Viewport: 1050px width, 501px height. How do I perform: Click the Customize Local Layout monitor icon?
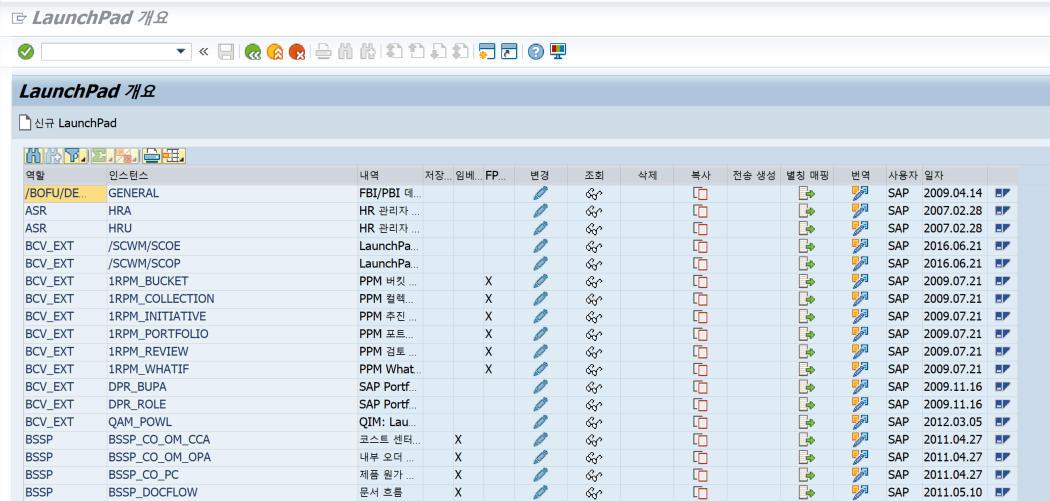click(558, 52)
